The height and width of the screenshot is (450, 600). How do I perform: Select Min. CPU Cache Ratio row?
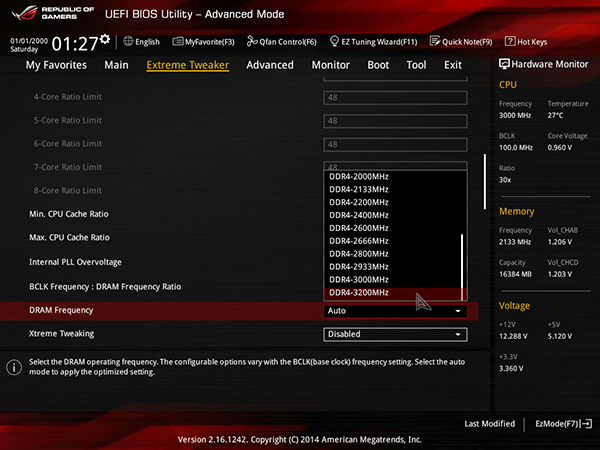click(x=69, y=214)
